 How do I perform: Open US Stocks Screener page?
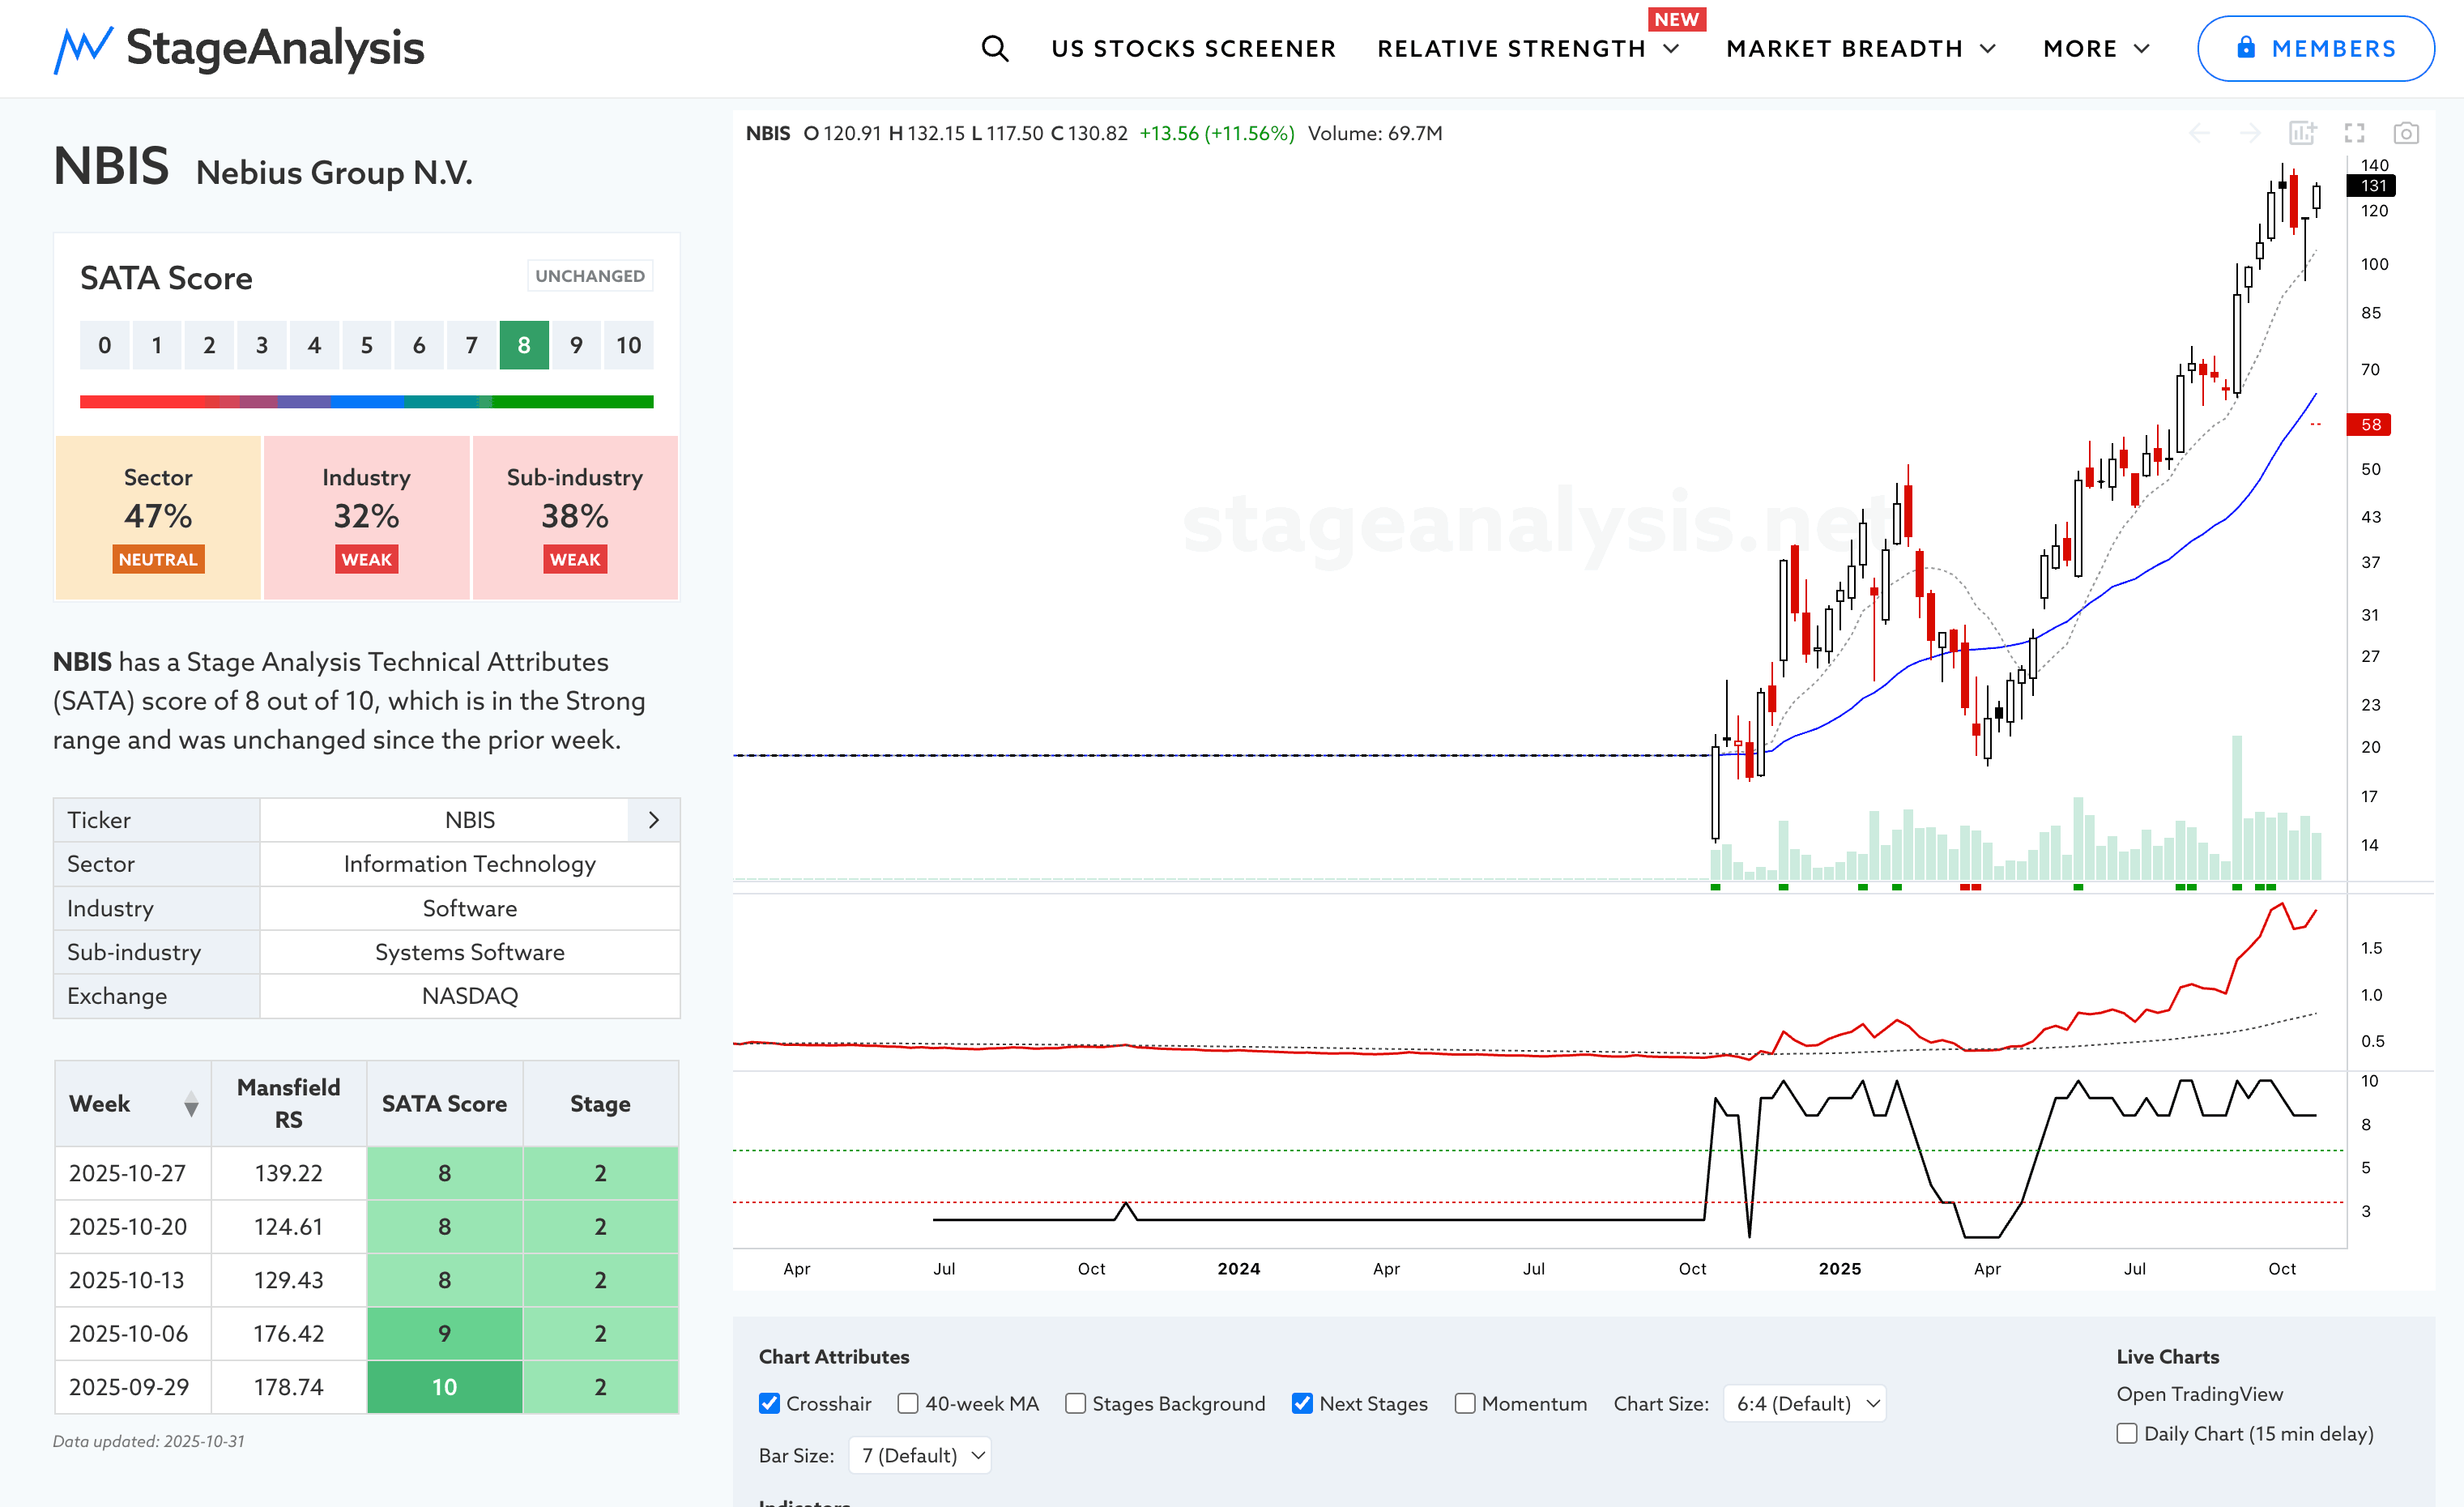point(1193,48)
